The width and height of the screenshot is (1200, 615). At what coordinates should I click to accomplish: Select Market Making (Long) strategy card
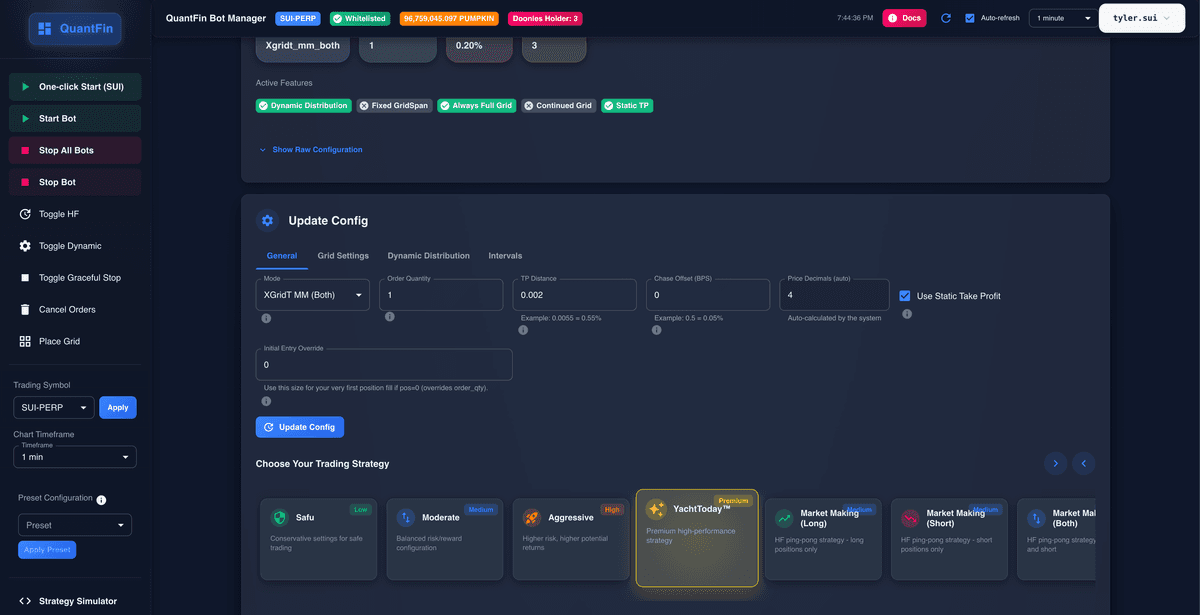(x=823, y=539)
